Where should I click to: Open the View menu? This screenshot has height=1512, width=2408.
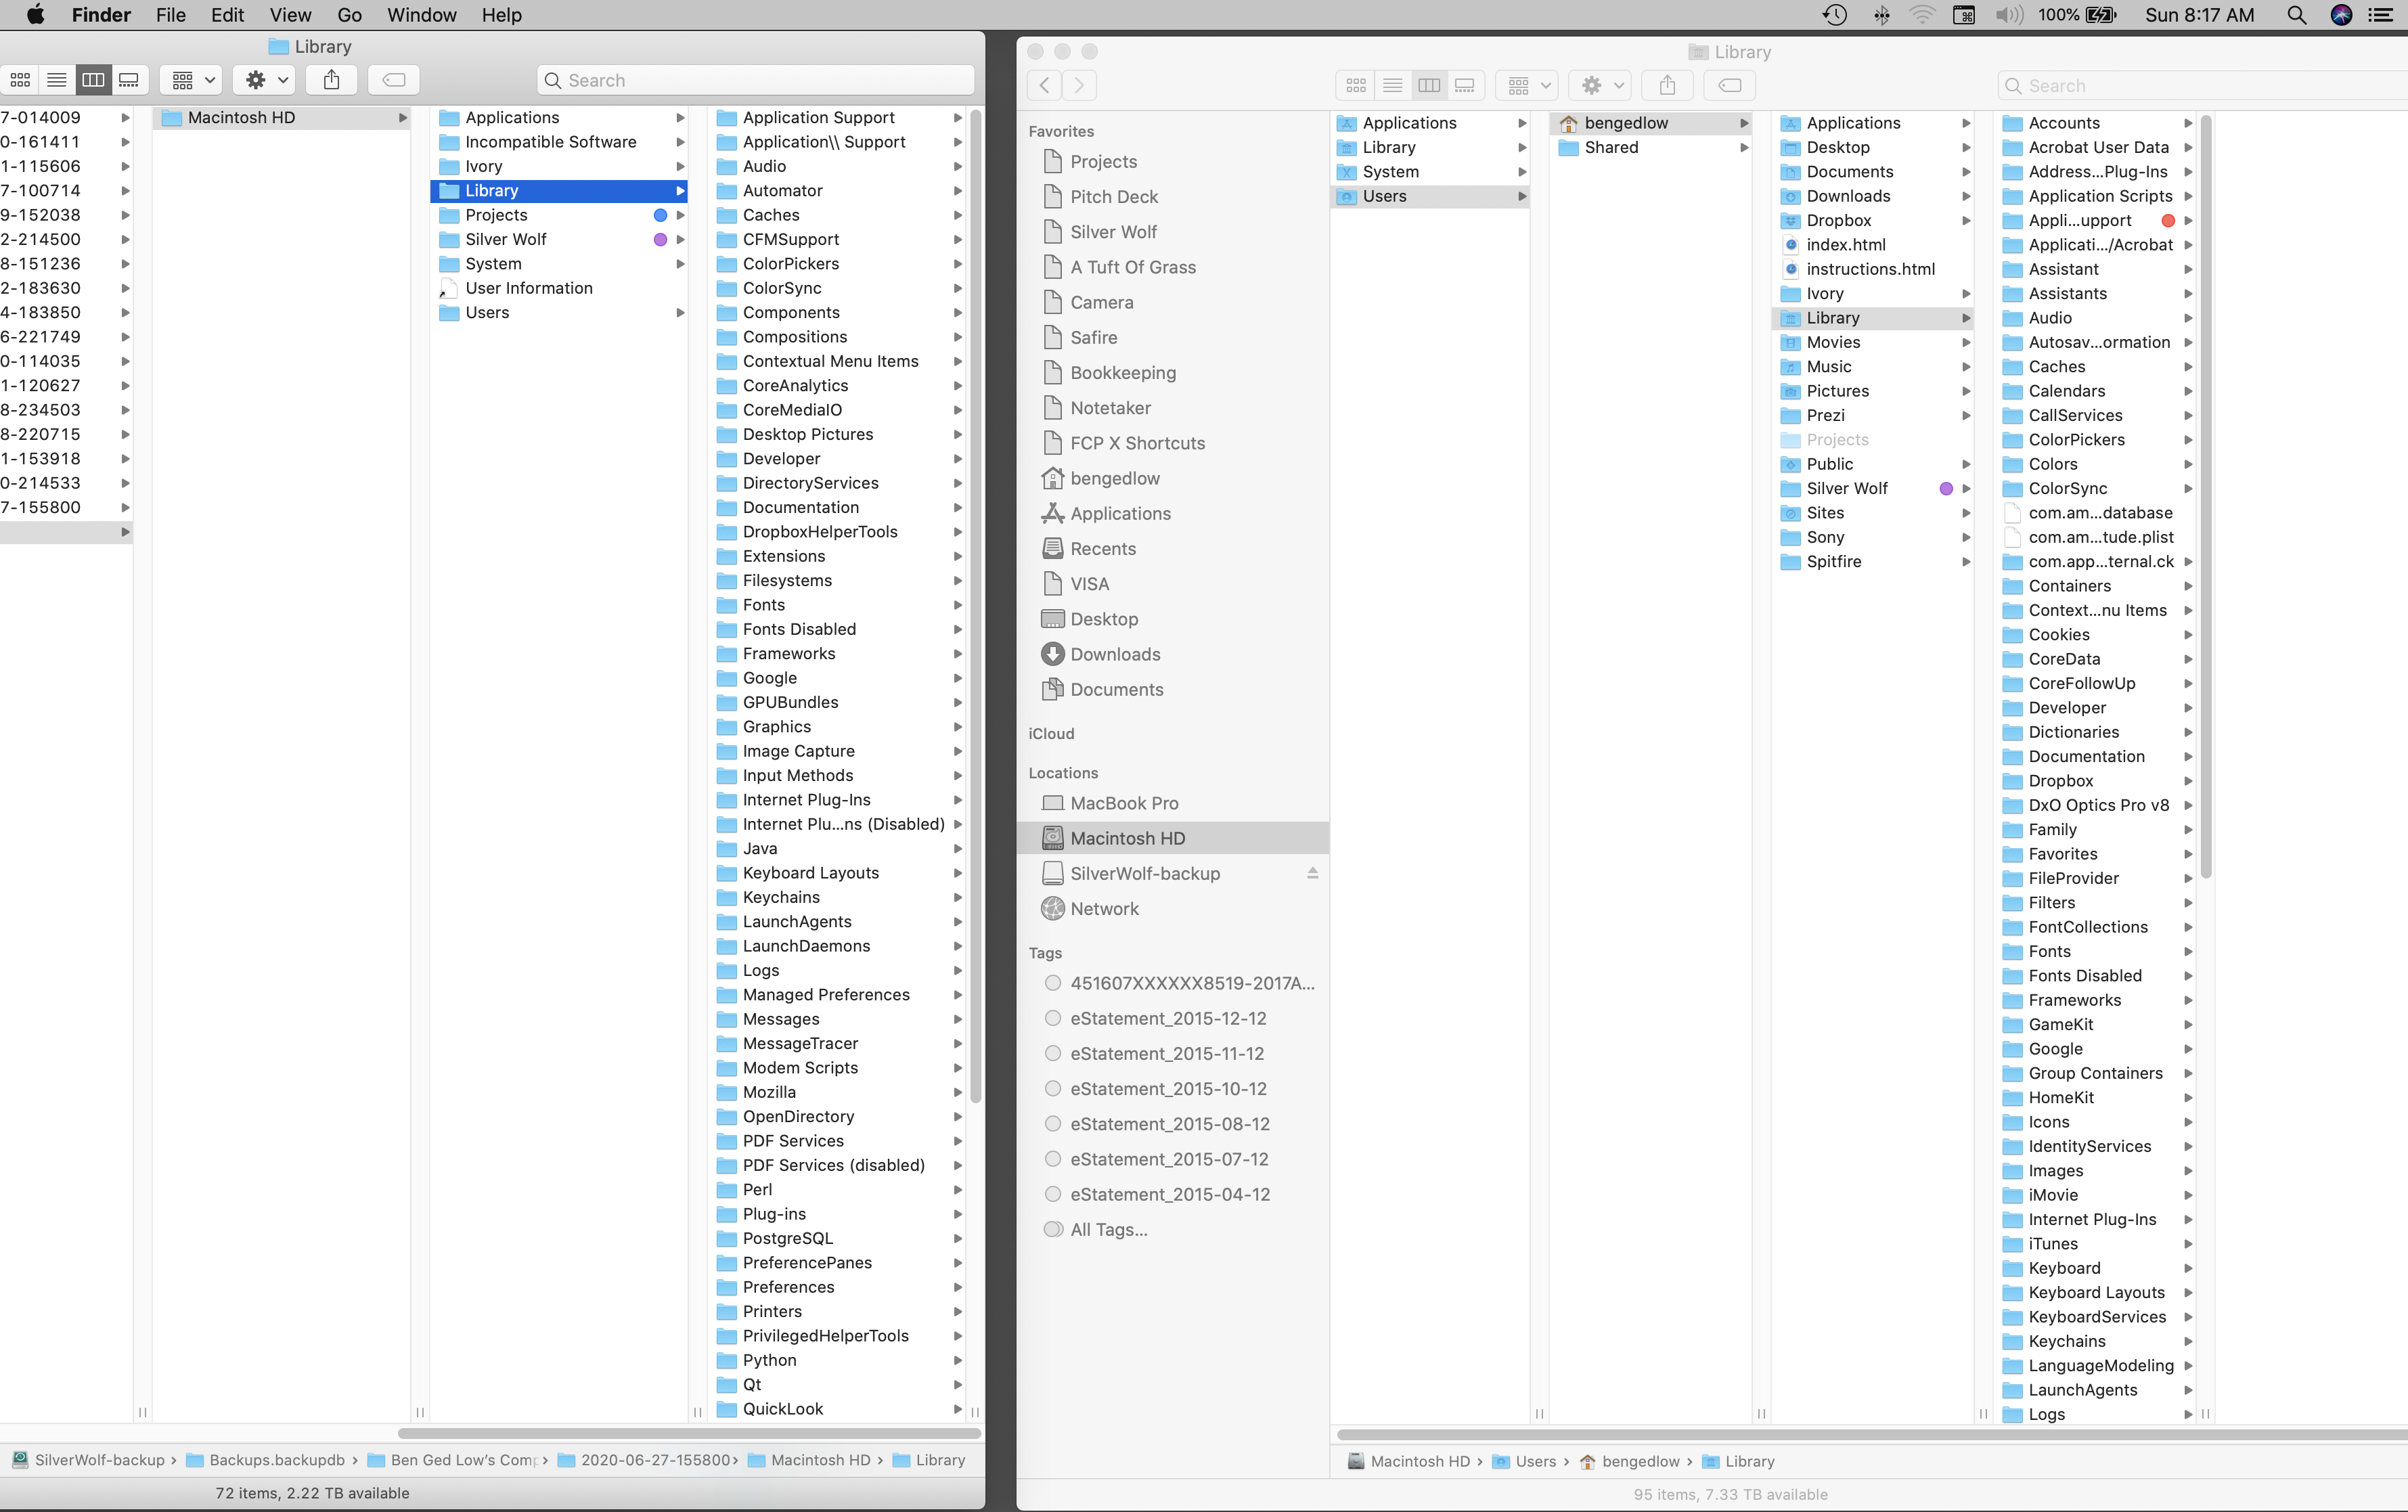(x=290, y=15)
